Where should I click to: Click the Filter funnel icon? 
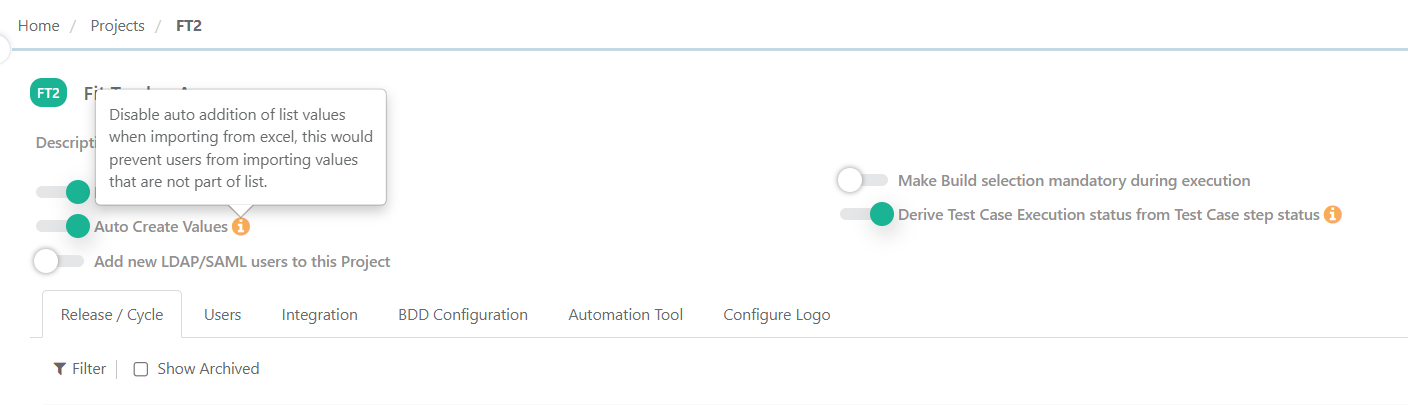pyautogui.click(x=59, y=369)
